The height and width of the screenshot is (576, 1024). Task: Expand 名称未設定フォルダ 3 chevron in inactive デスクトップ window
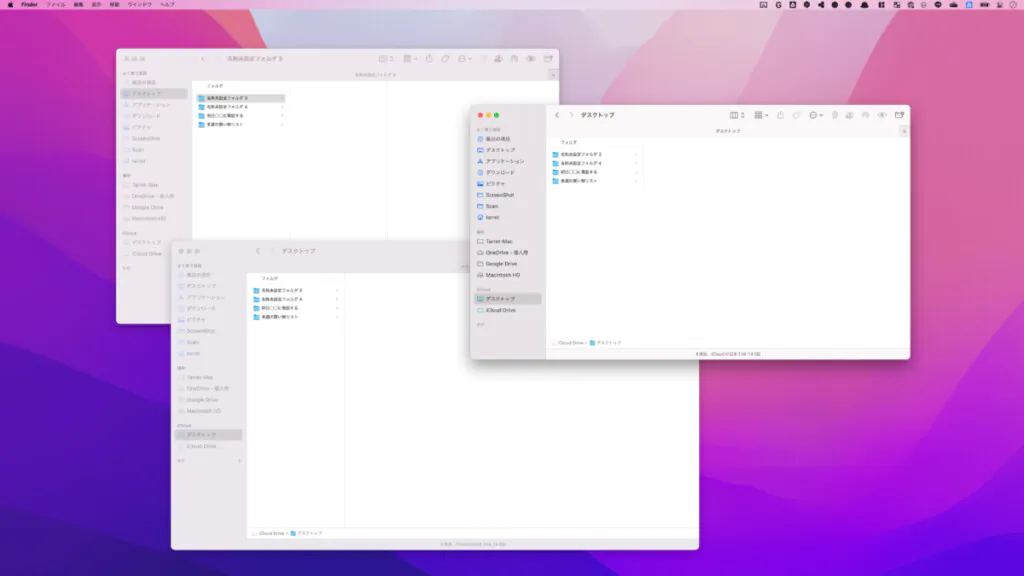click(x=337, y=291)
